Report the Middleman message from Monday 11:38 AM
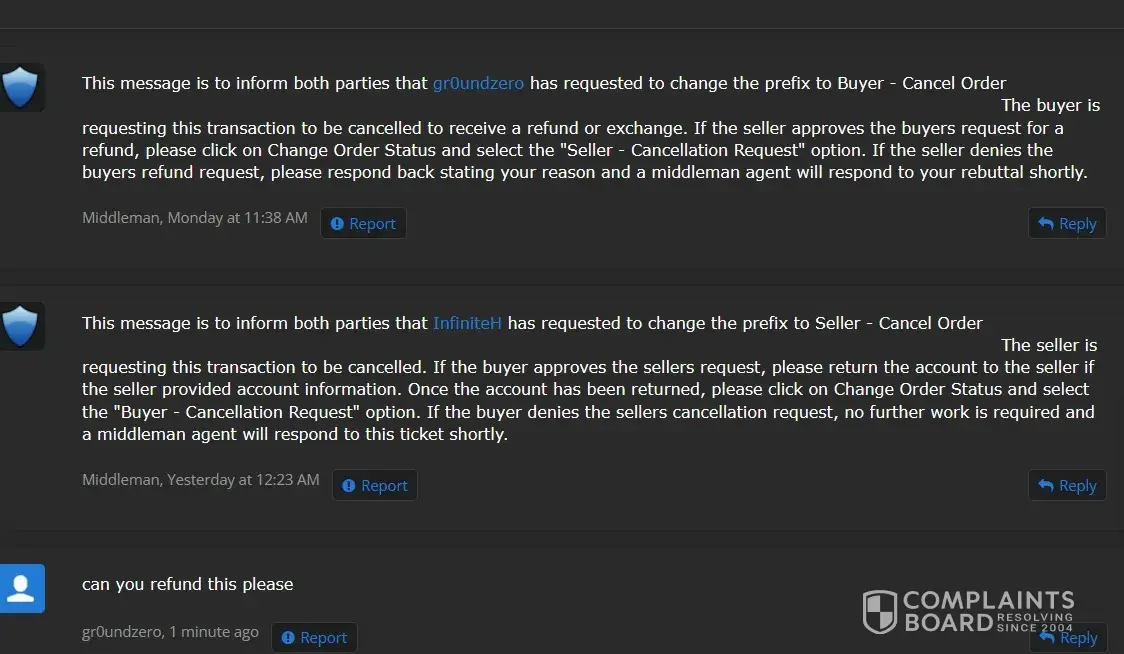The image size is (1124, 654). 363,224
